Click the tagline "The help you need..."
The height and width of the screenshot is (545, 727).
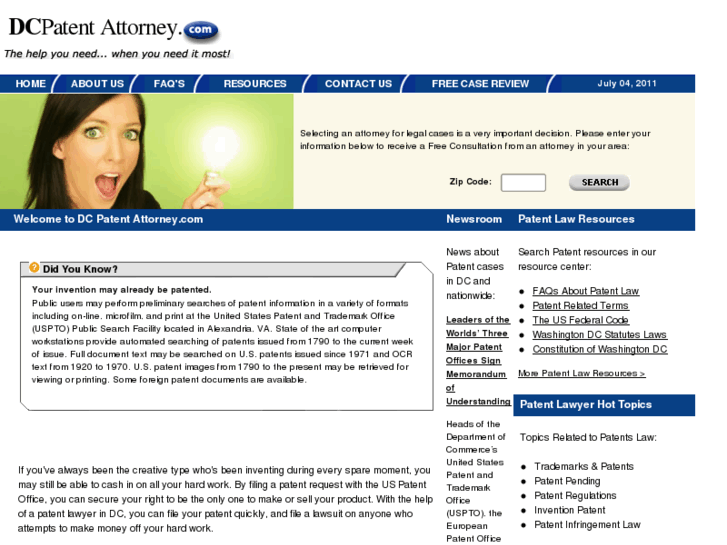(117, 54)
